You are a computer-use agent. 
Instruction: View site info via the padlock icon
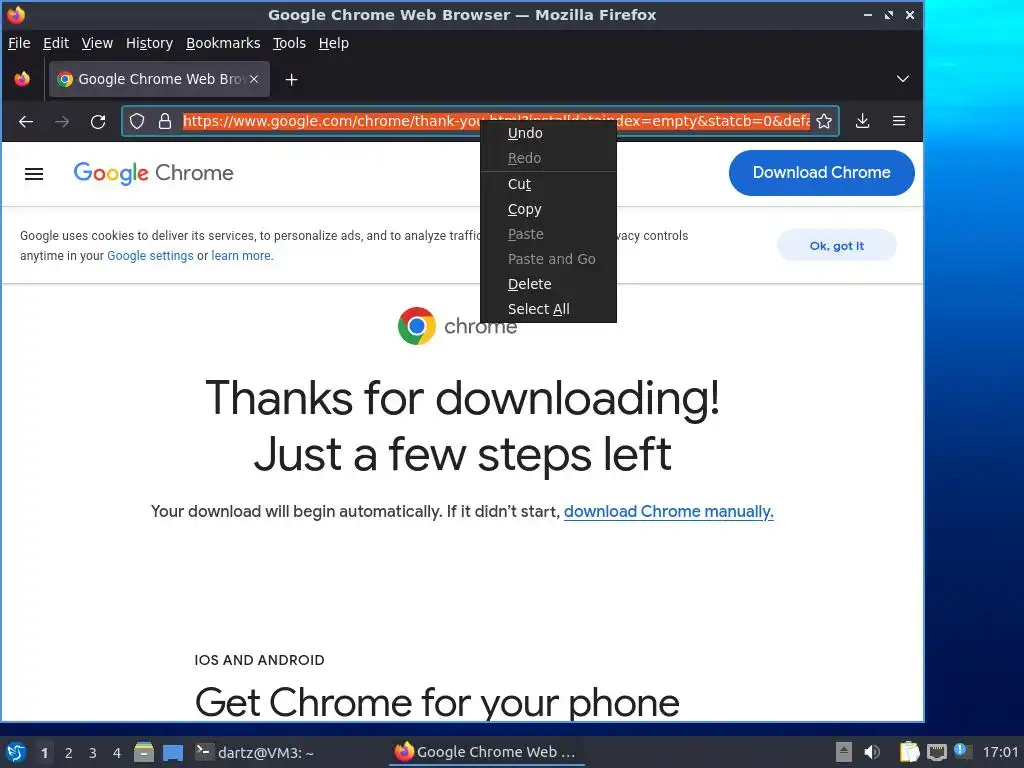click(165, 121)
